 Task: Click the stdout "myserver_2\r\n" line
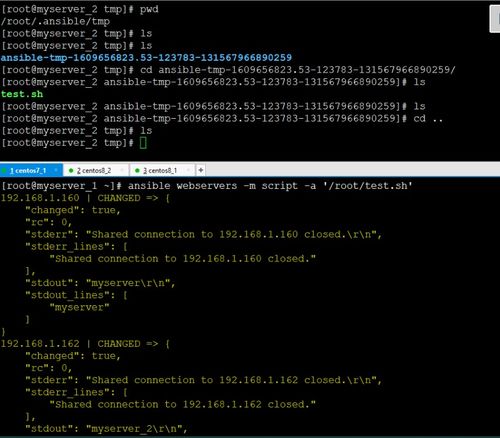click(x=106, y=429)
